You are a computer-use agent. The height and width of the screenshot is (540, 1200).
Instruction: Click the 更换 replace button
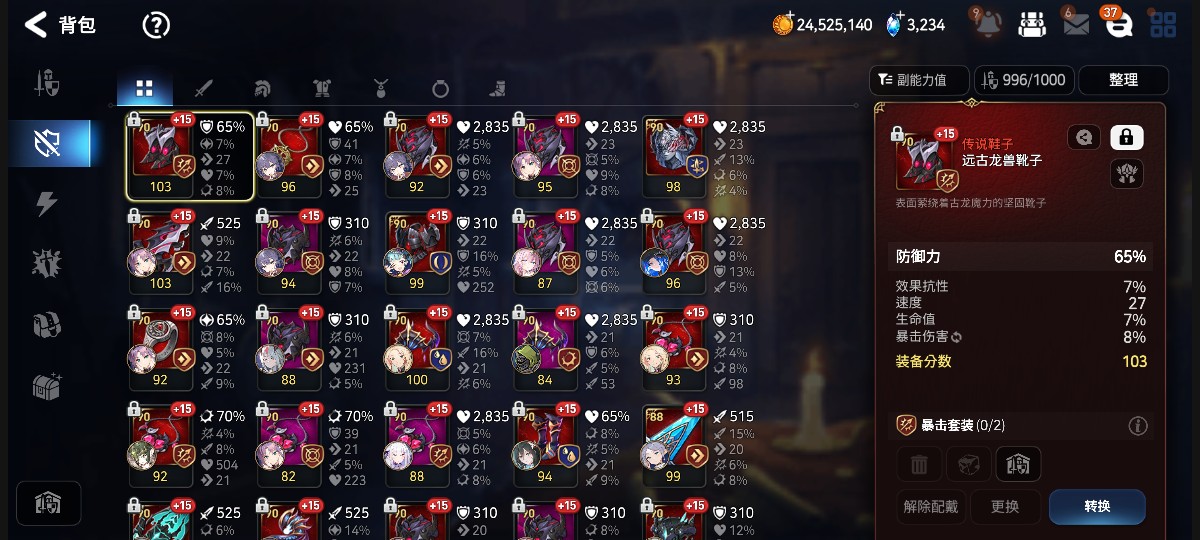click(1004, 506)
